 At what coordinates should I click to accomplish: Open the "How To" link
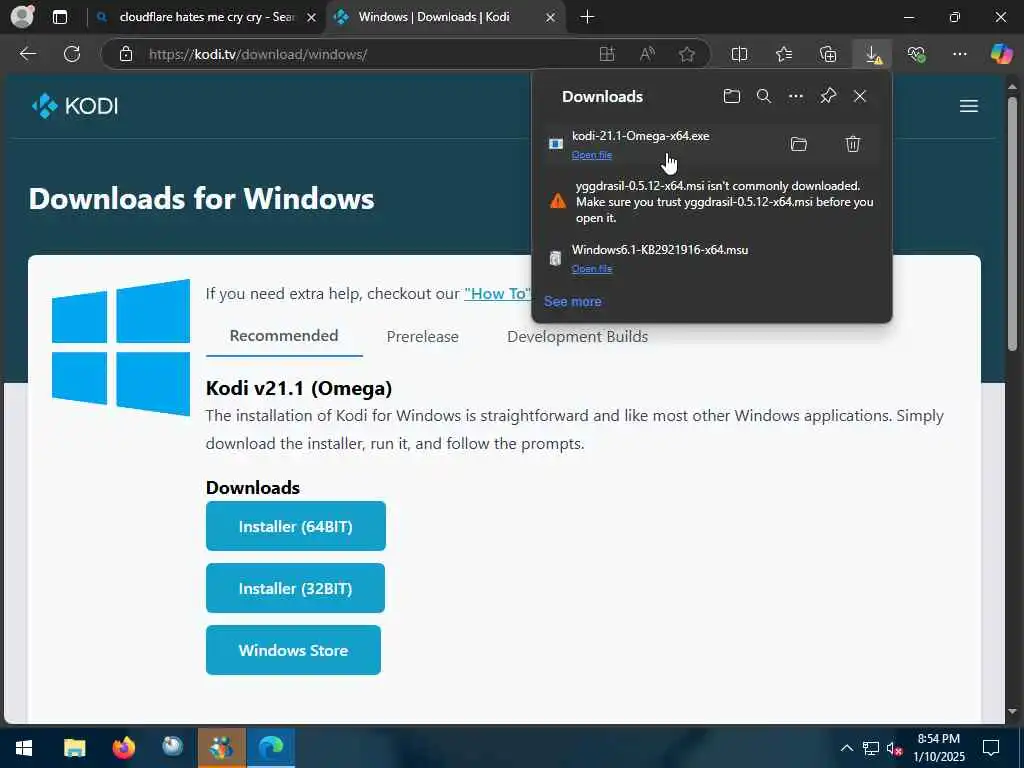(x=498, y=294)
